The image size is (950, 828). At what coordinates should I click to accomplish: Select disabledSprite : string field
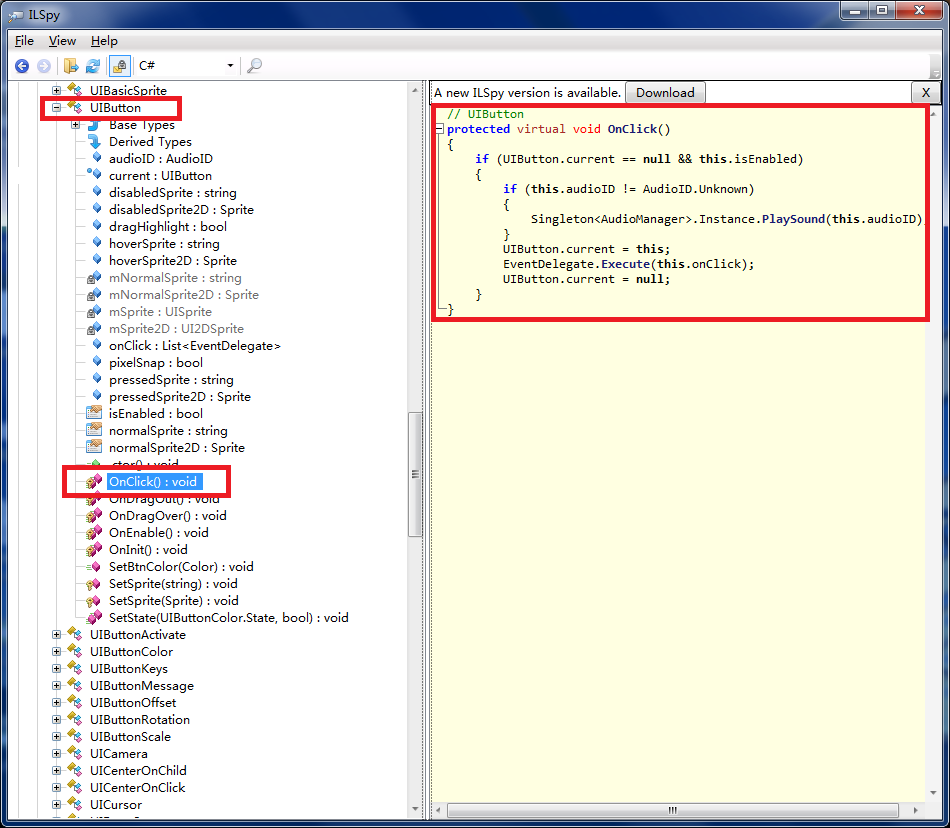(173, 193)
